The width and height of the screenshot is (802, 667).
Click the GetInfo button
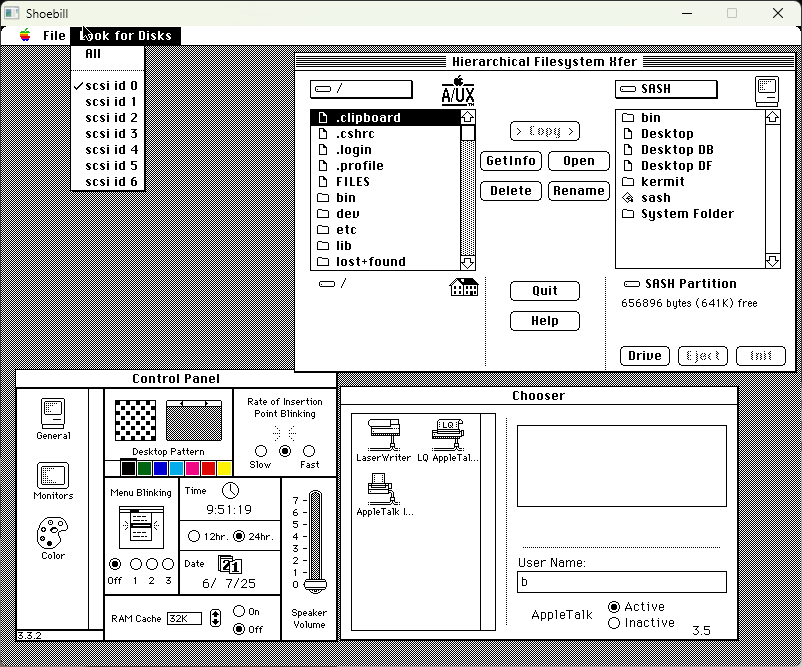511,161
